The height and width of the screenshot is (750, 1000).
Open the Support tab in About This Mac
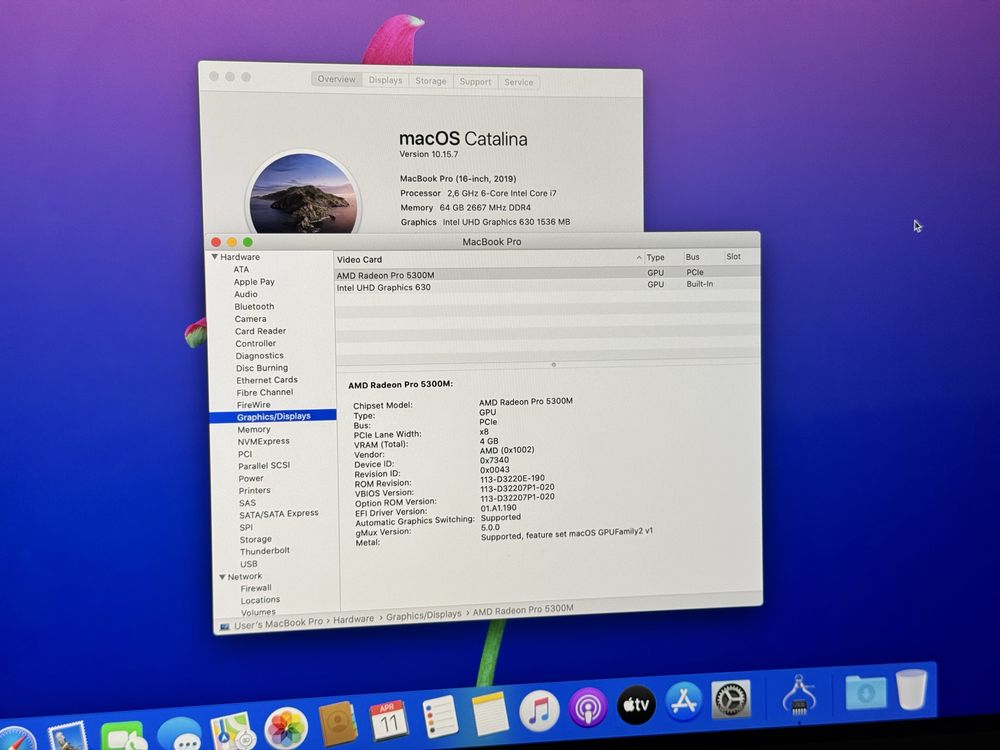click(475, 82)
